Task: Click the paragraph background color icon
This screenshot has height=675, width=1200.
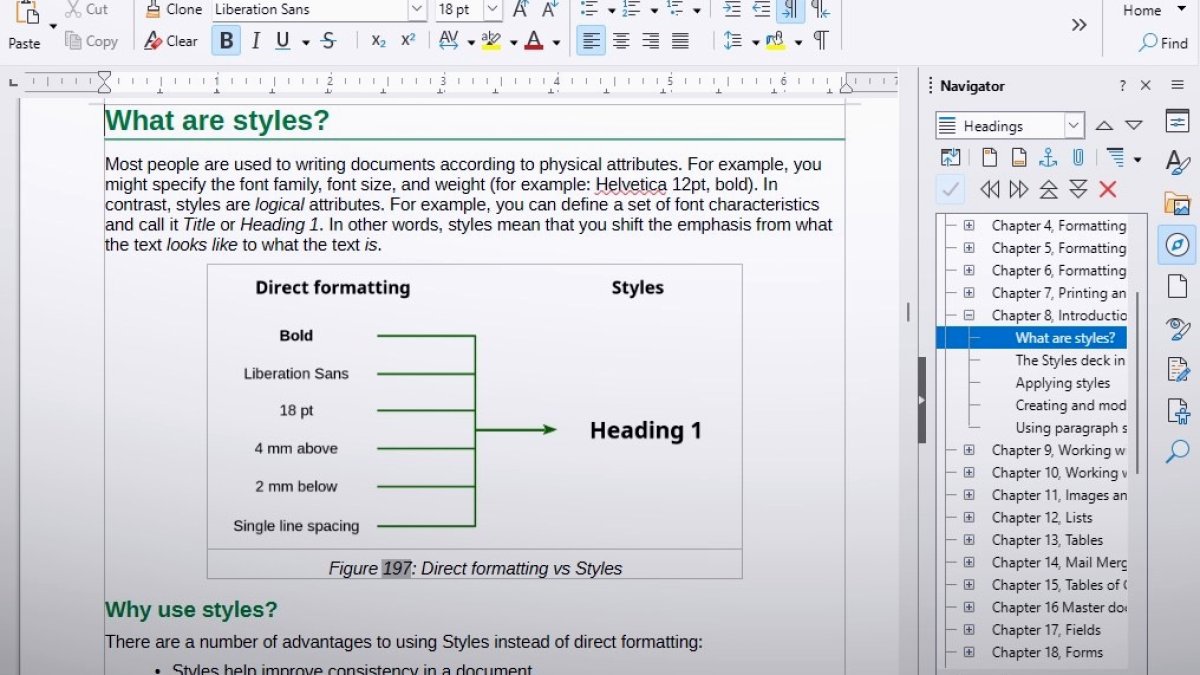Action: [775, 41]
